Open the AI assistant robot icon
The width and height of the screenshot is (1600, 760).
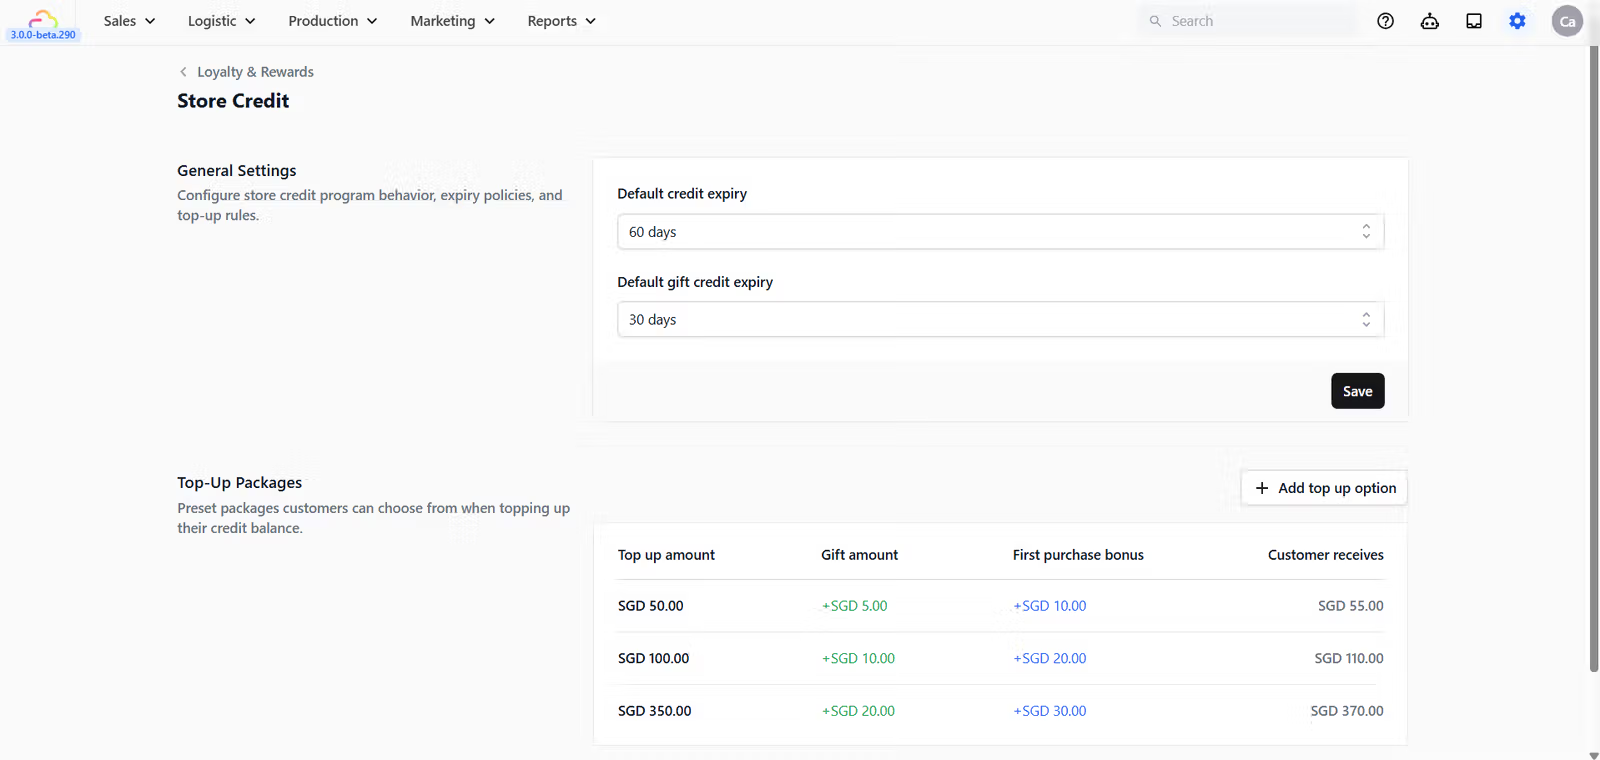click(x=1429, y=21)
